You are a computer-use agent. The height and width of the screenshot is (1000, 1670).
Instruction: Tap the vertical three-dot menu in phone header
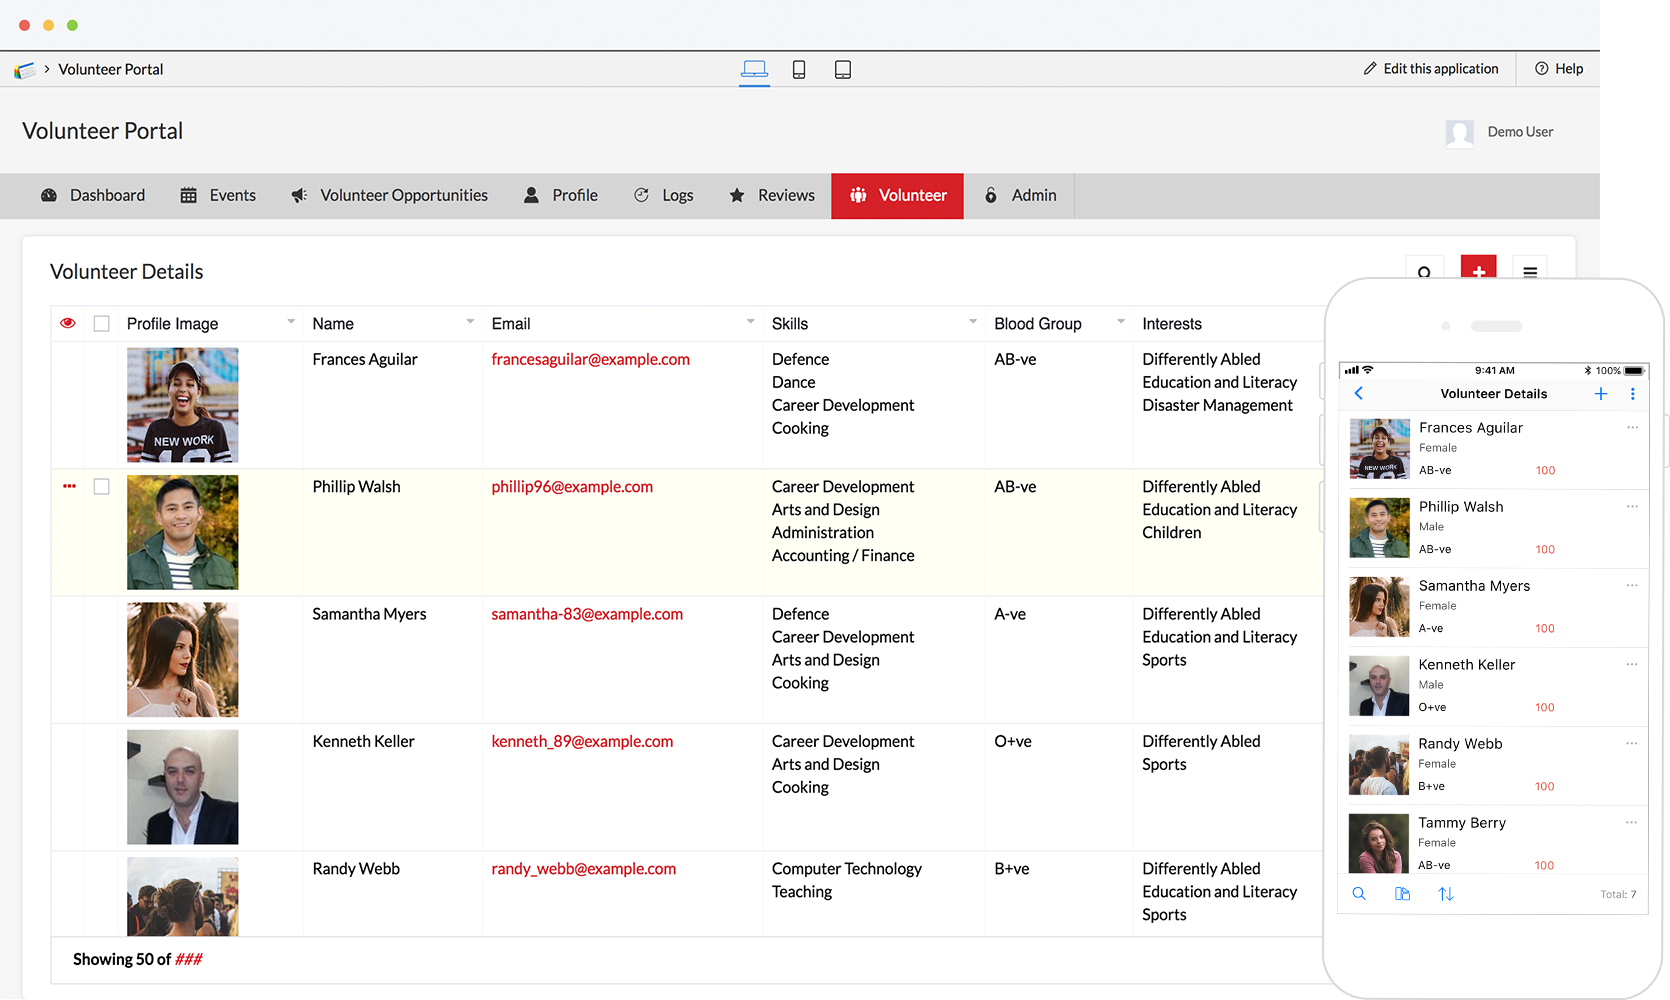click(1633, 394)
